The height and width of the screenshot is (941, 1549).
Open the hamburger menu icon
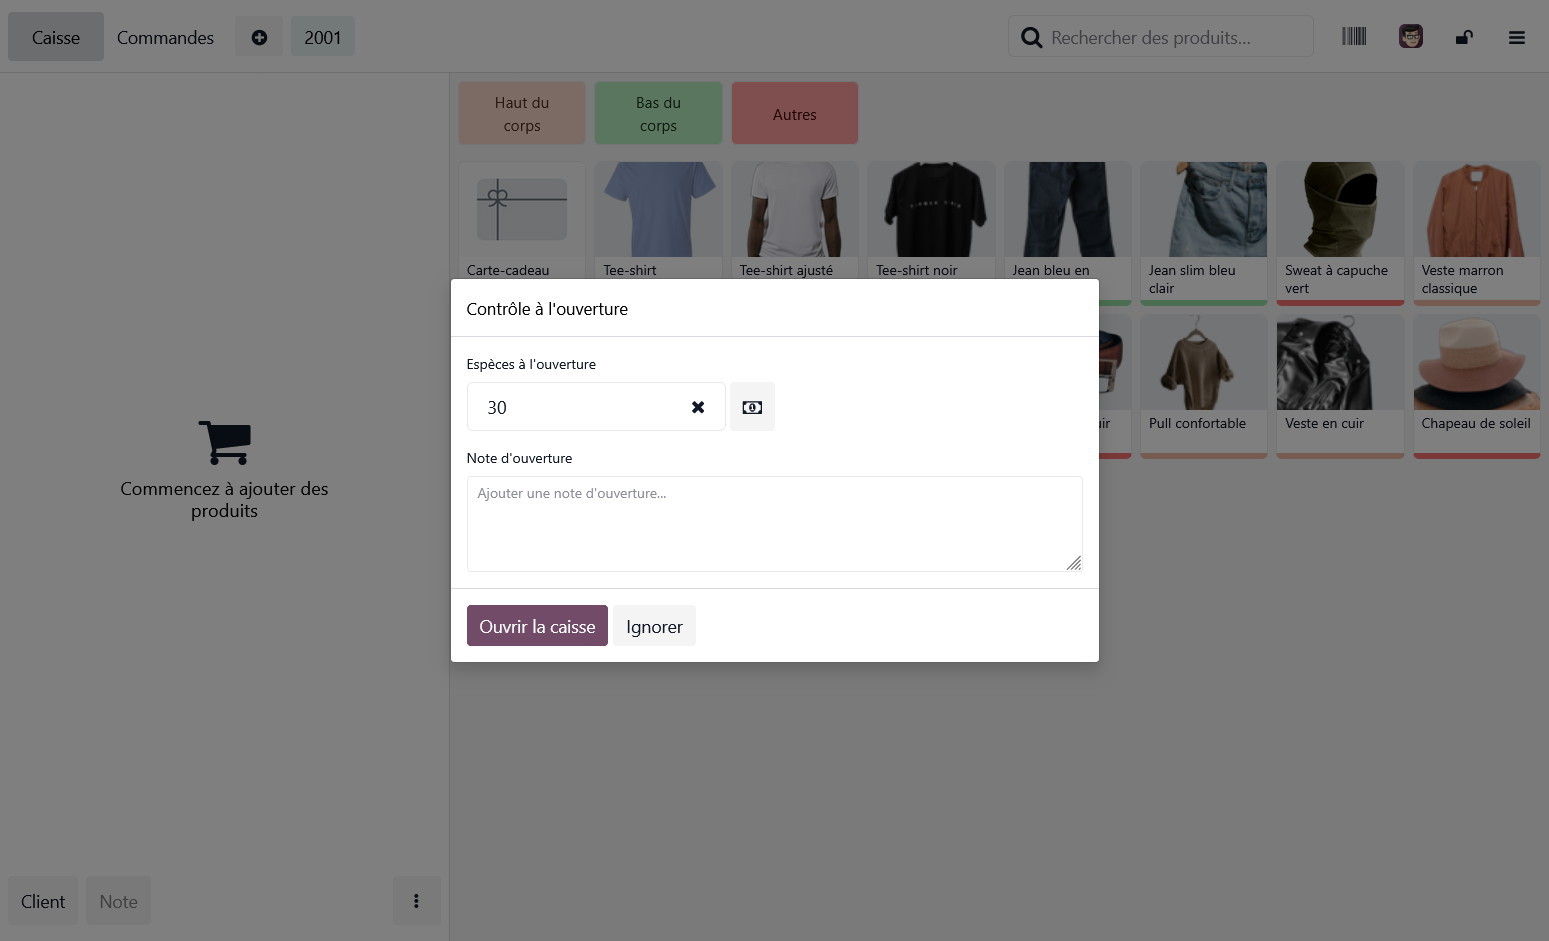[x=1517, y=37]
